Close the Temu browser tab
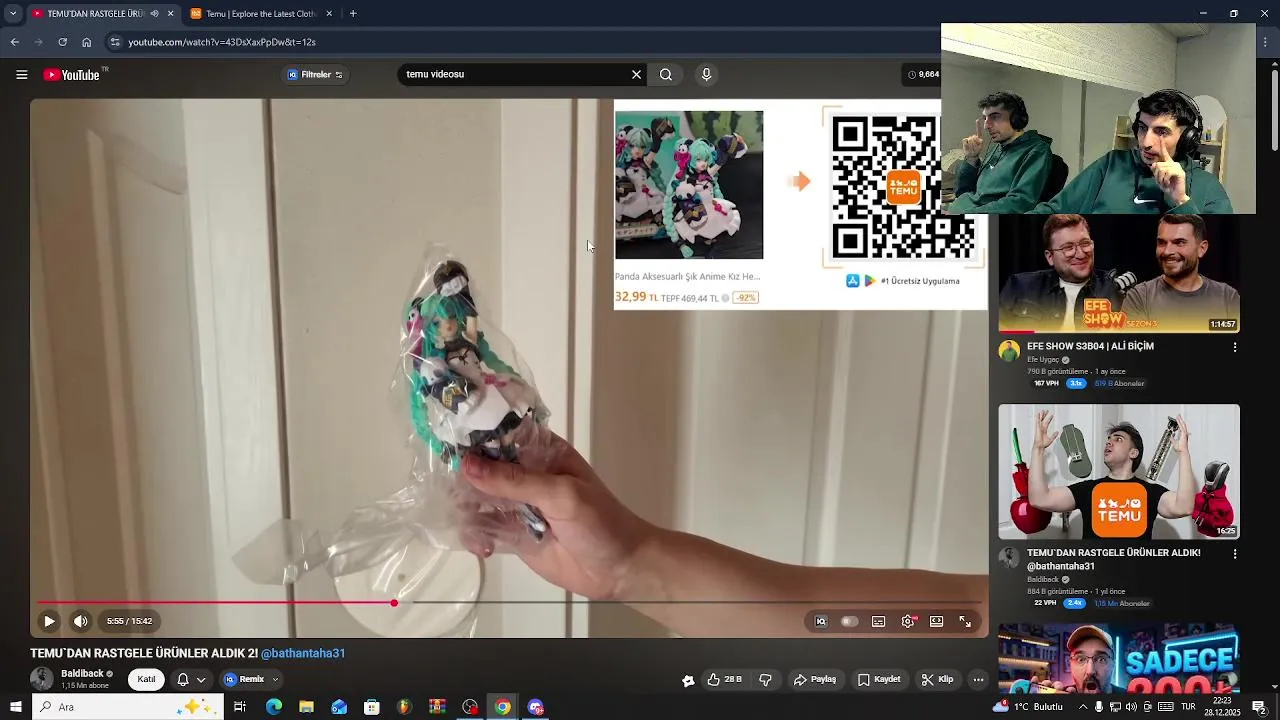The image size is (1280, 720). point(329,14)
